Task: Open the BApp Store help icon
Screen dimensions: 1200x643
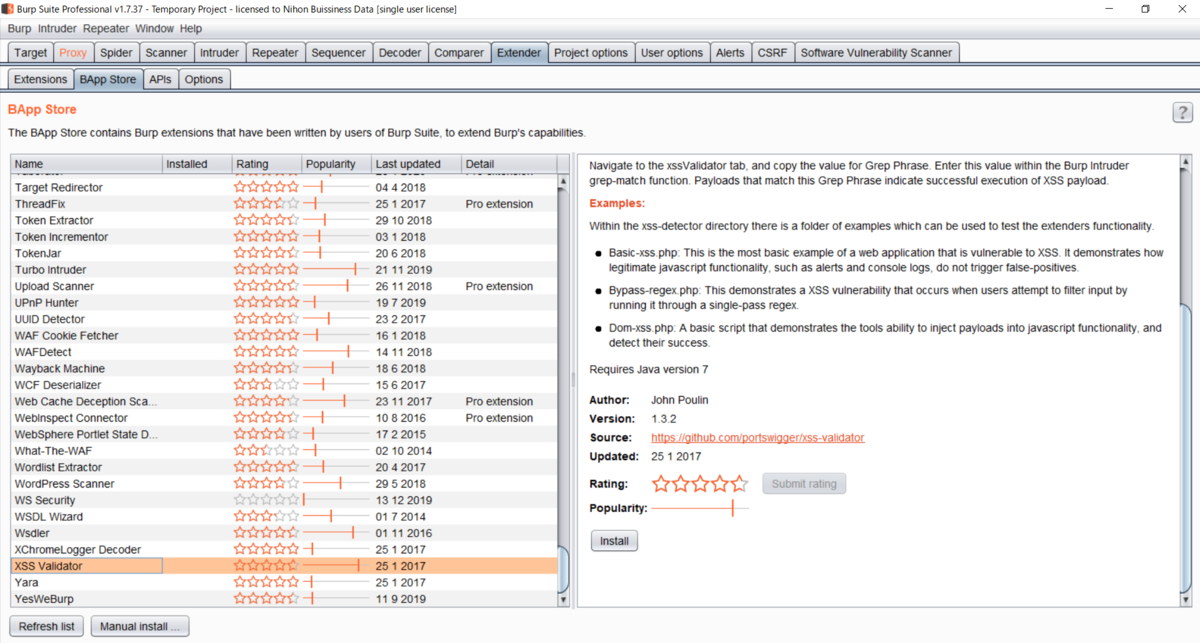Action: click(x=1182, y=112)
